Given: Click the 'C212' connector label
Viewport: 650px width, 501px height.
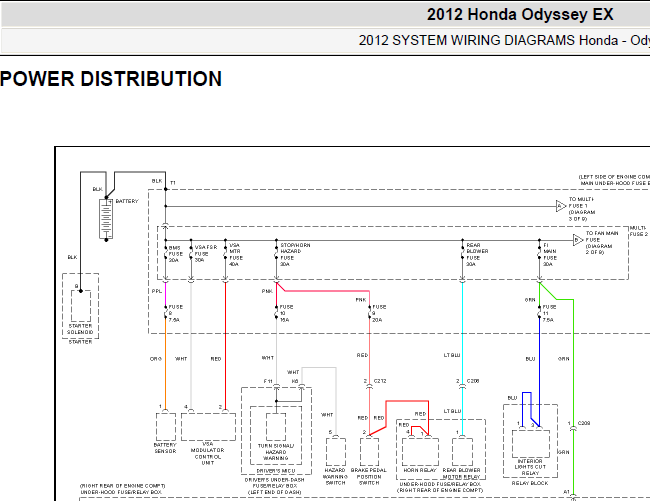Looking at the screenshot, I should point(380,381).
